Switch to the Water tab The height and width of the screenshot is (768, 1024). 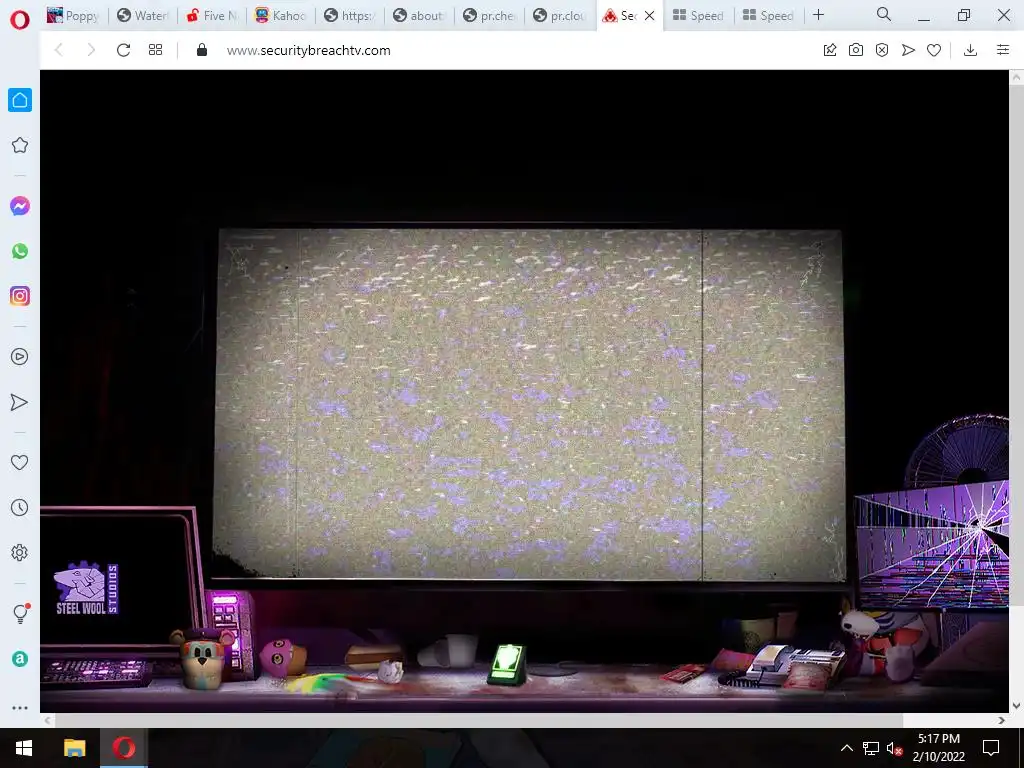tap(143, 16)
